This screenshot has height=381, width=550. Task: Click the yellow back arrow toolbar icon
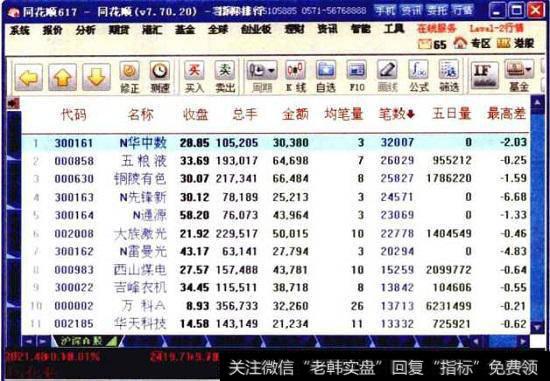pos(29,77)
